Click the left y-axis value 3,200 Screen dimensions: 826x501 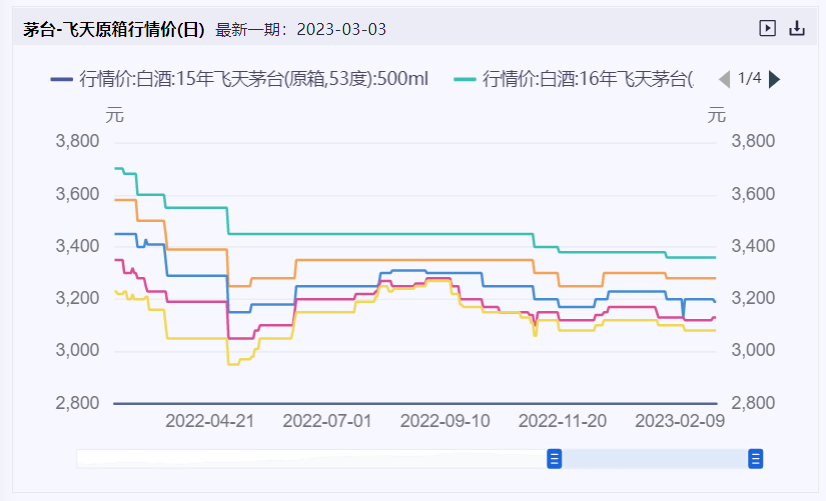click(77, 298)
